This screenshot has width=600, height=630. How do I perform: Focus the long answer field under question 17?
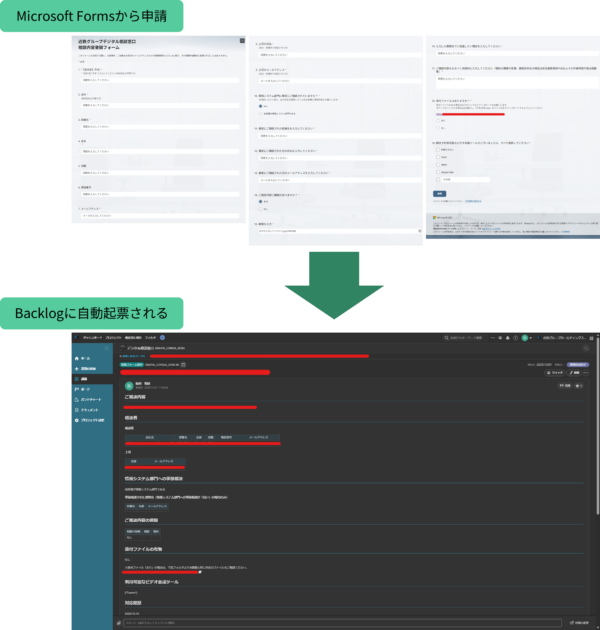pos(518,82)
